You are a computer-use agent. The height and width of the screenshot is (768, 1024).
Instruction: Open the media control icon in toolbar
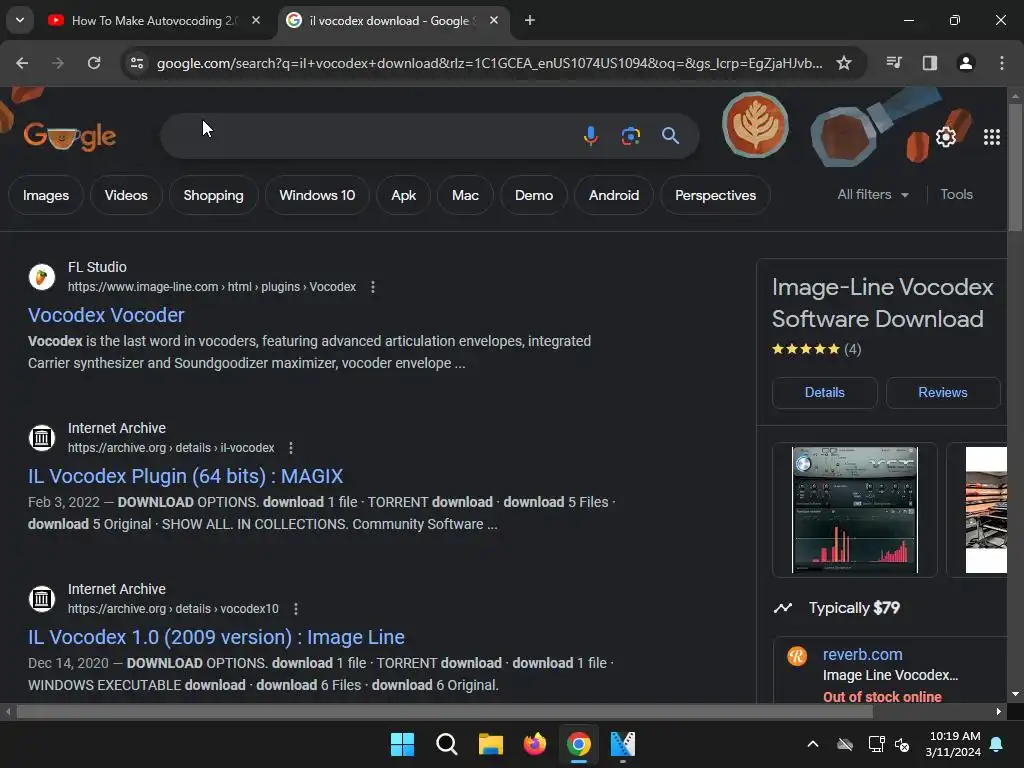point(893,63)
